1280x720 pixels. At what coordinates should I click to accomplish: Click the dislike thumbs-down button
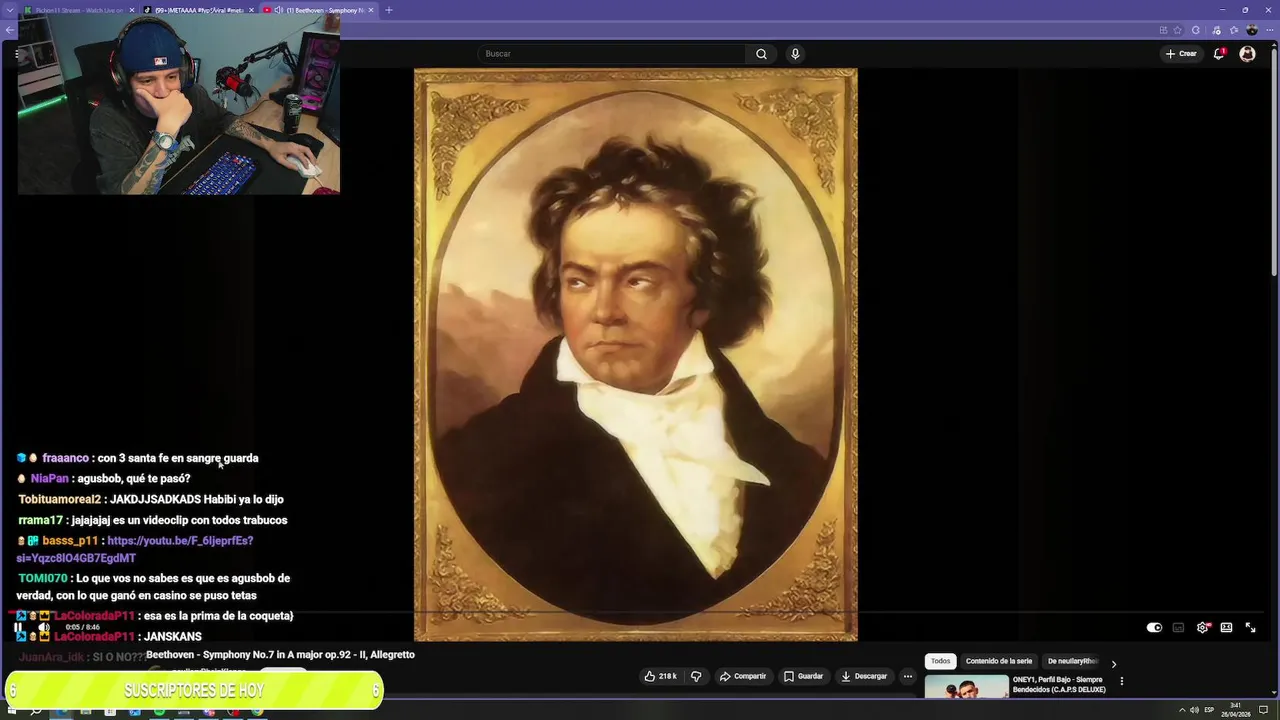pos(696,676)
